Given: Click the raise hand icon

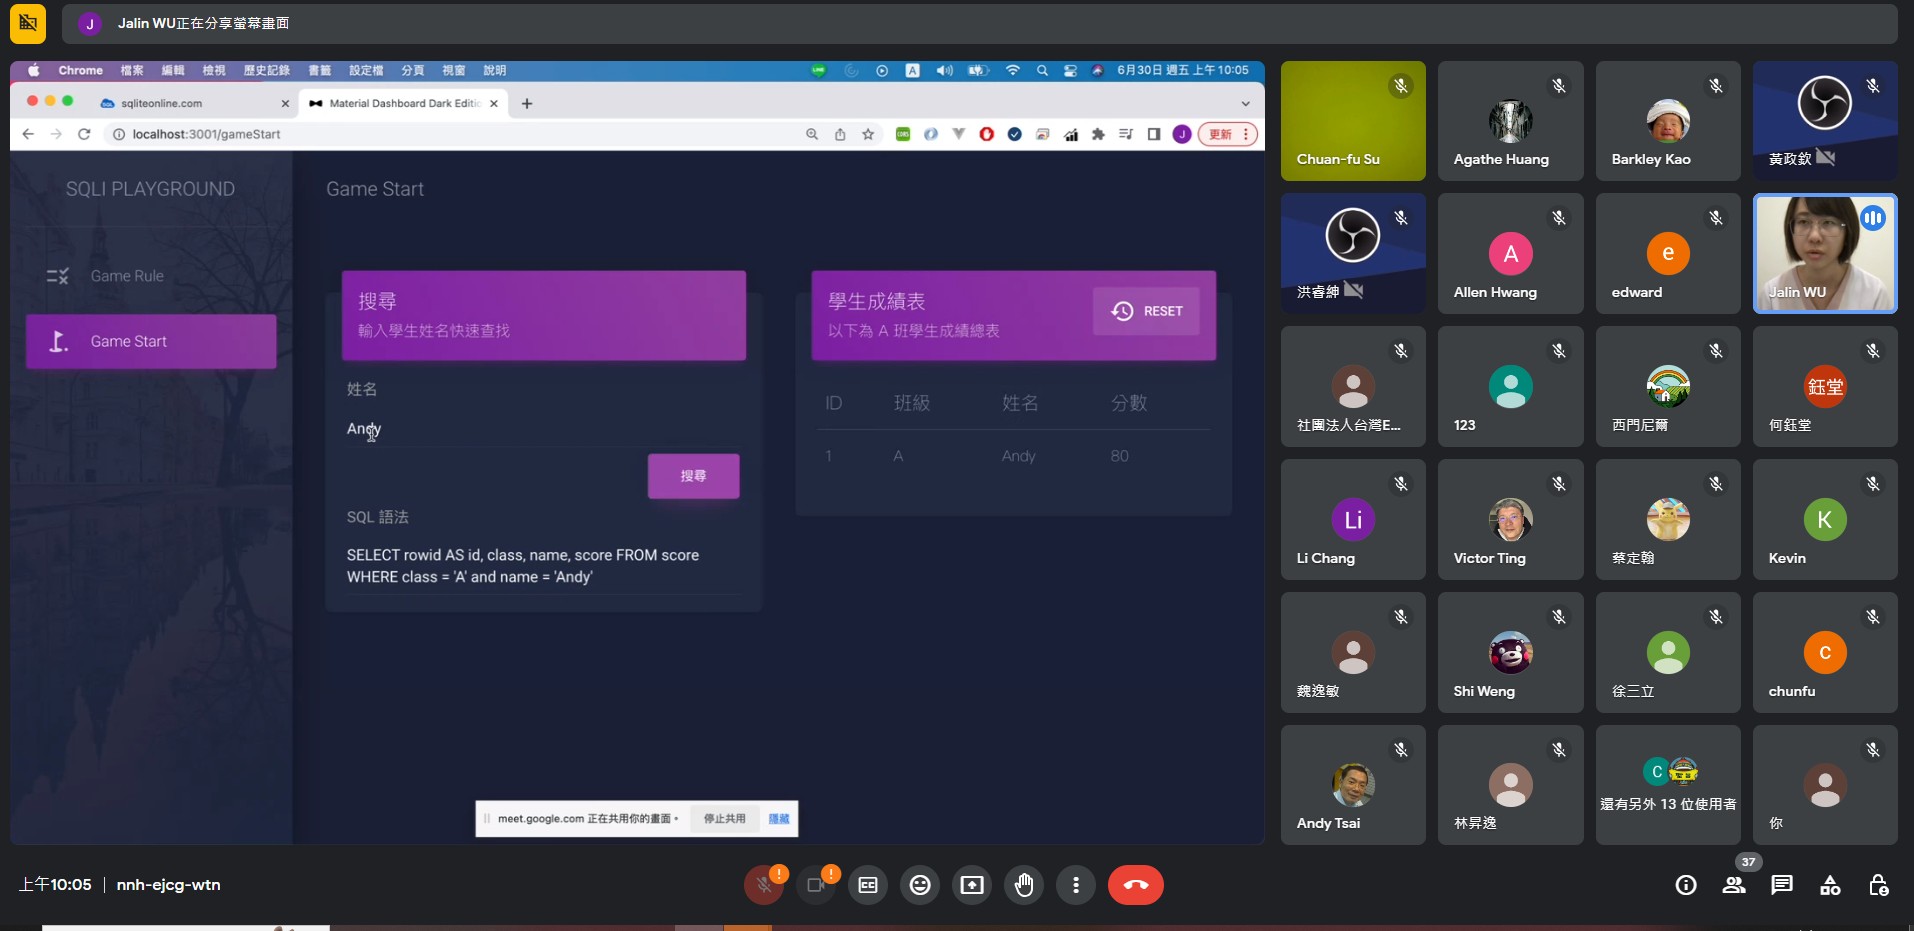Looking at the screenshot, I should pos(1024,885).
